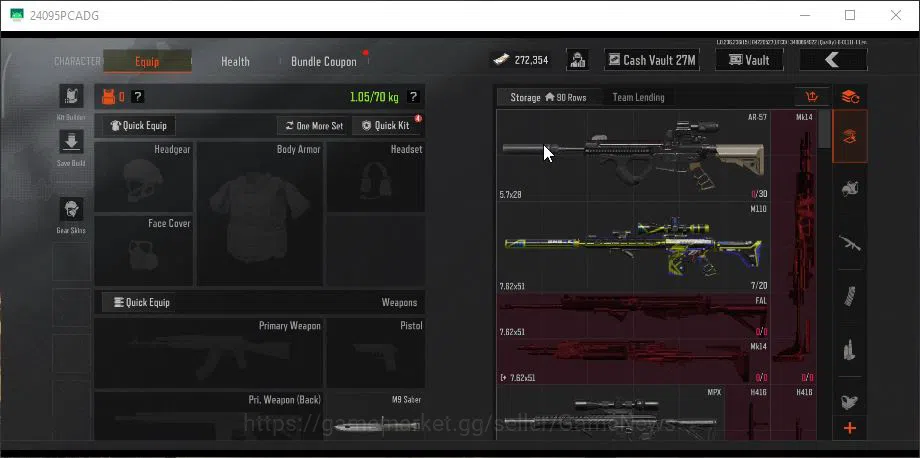Click the Save Build download icon
This screenshot has width=920, height=458.
pyautogui.click(x=71, y=141)
